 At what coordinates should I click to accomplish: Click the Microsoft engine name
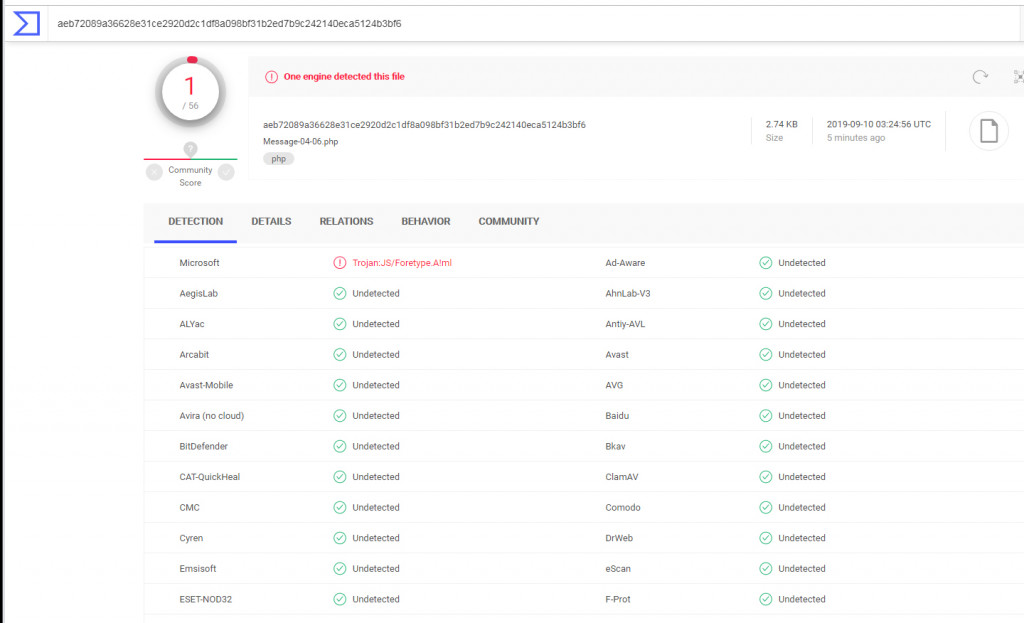click(x=199, y=263)
